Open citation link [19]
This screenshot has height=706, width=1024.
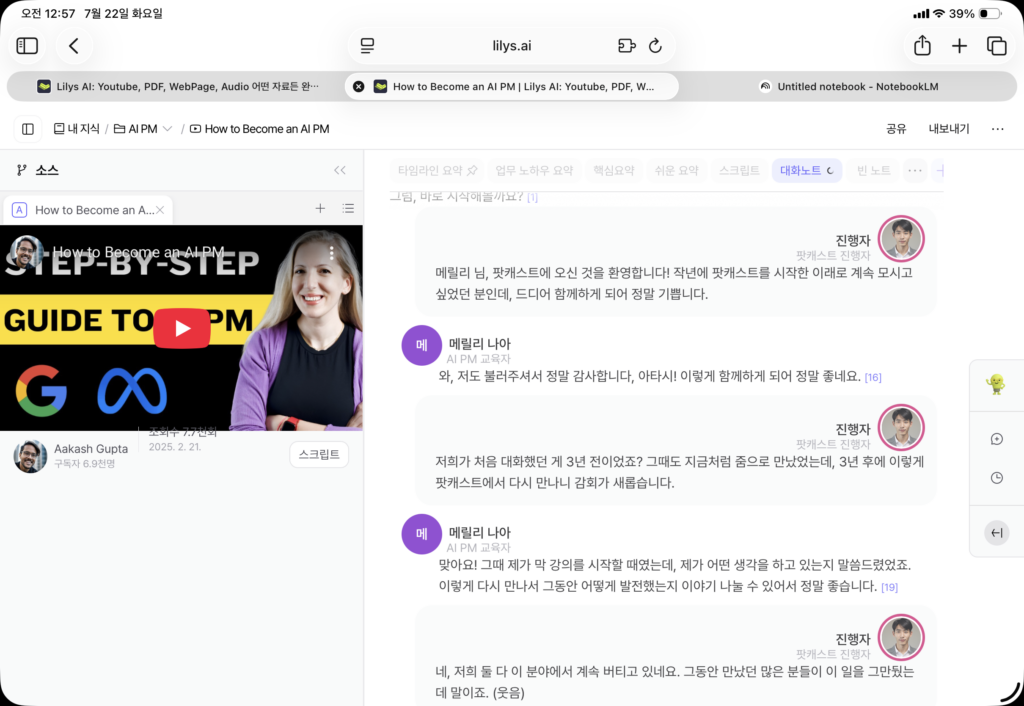coord(889,587)
